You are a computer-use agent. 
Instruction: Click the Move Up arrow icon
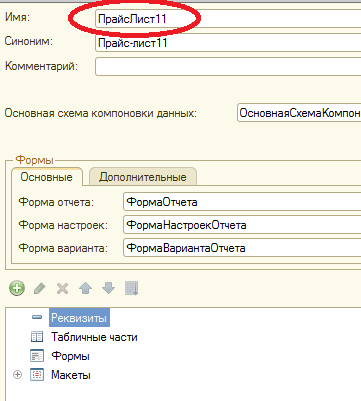[85, 288]
